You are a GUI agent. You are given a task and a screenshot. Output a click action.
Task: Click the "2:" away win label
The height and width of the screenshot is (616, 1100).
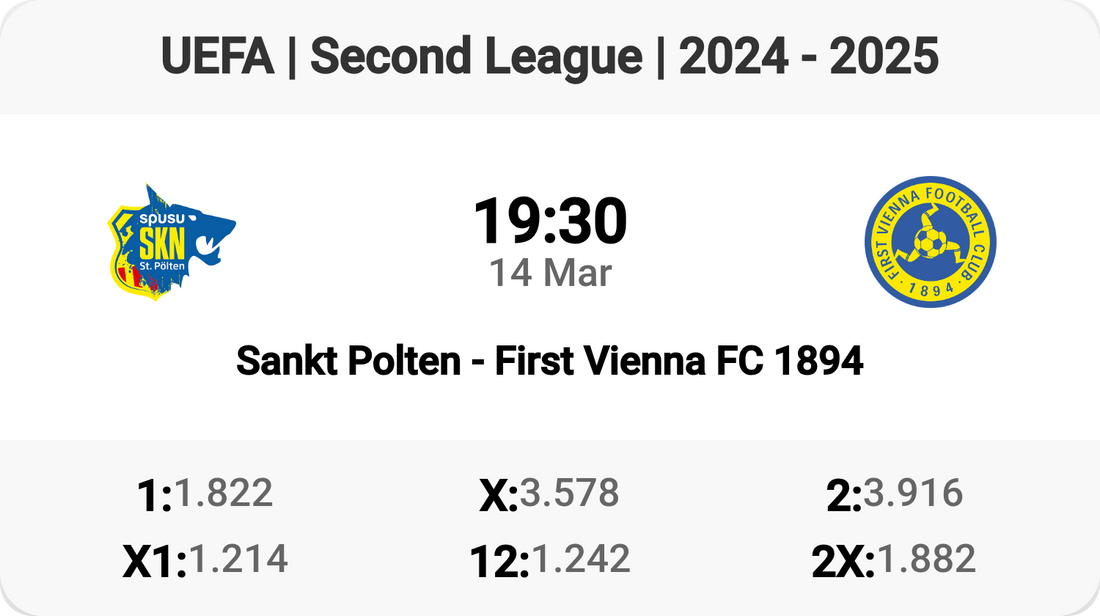(x=844, y=496)
